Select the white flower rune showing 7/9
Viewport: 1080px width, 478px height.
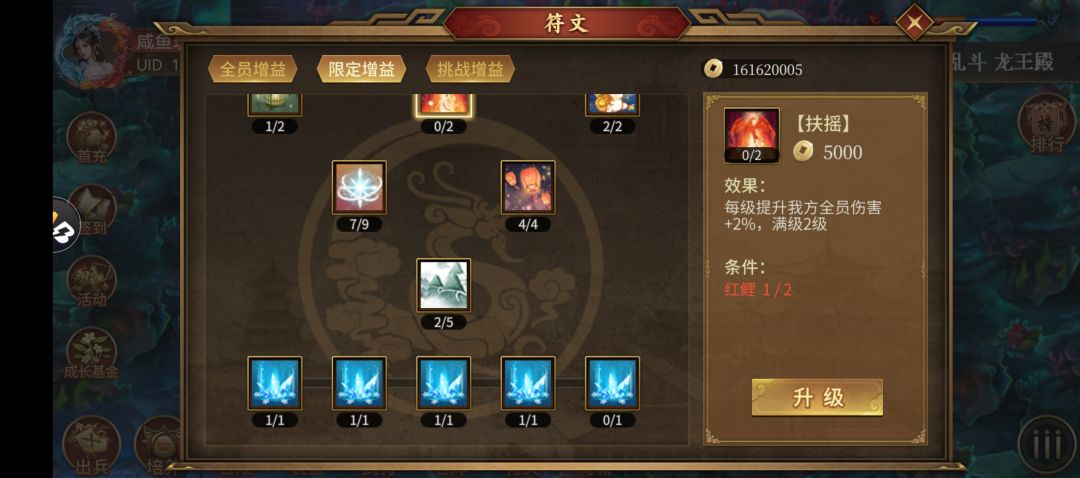359,187
